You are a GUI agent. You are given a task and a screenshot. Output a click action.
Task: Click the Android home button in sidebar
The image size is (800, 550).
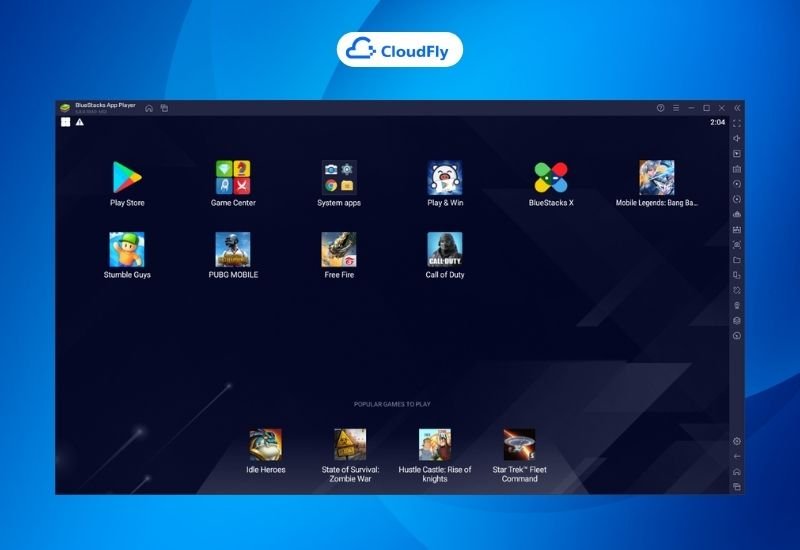coord(737,472)
